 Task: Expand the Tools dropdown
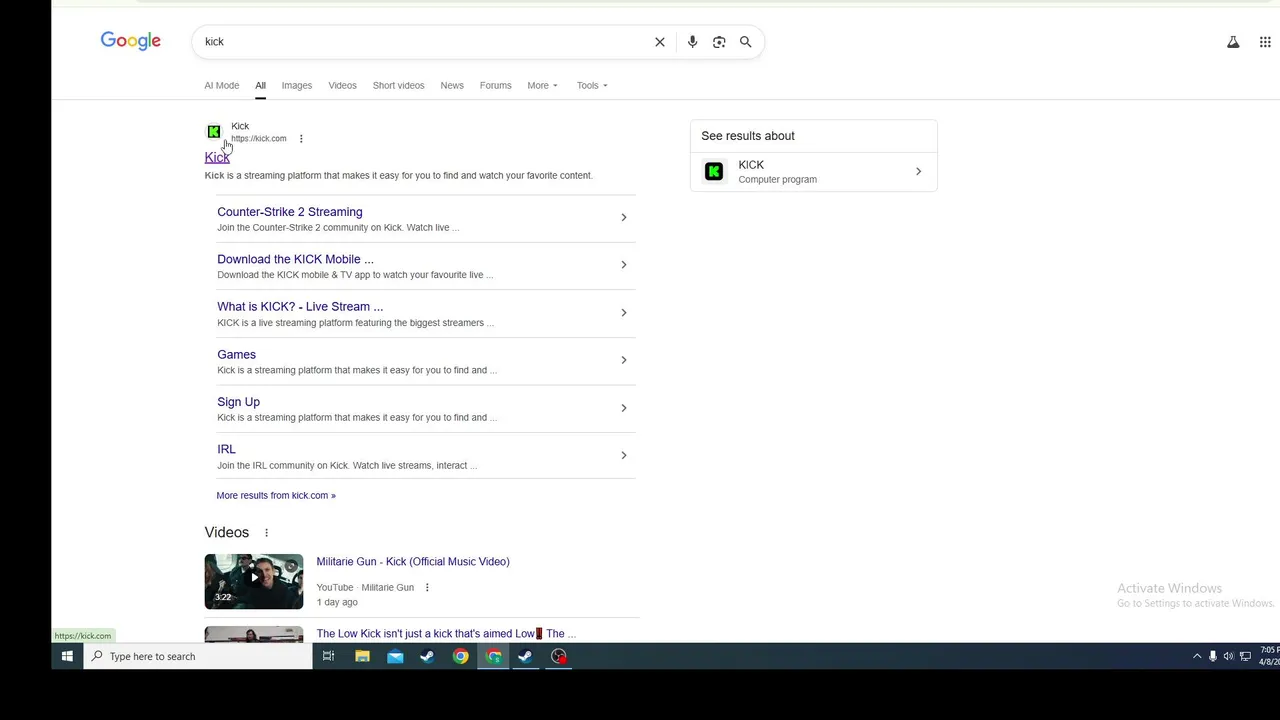point(592,85)
